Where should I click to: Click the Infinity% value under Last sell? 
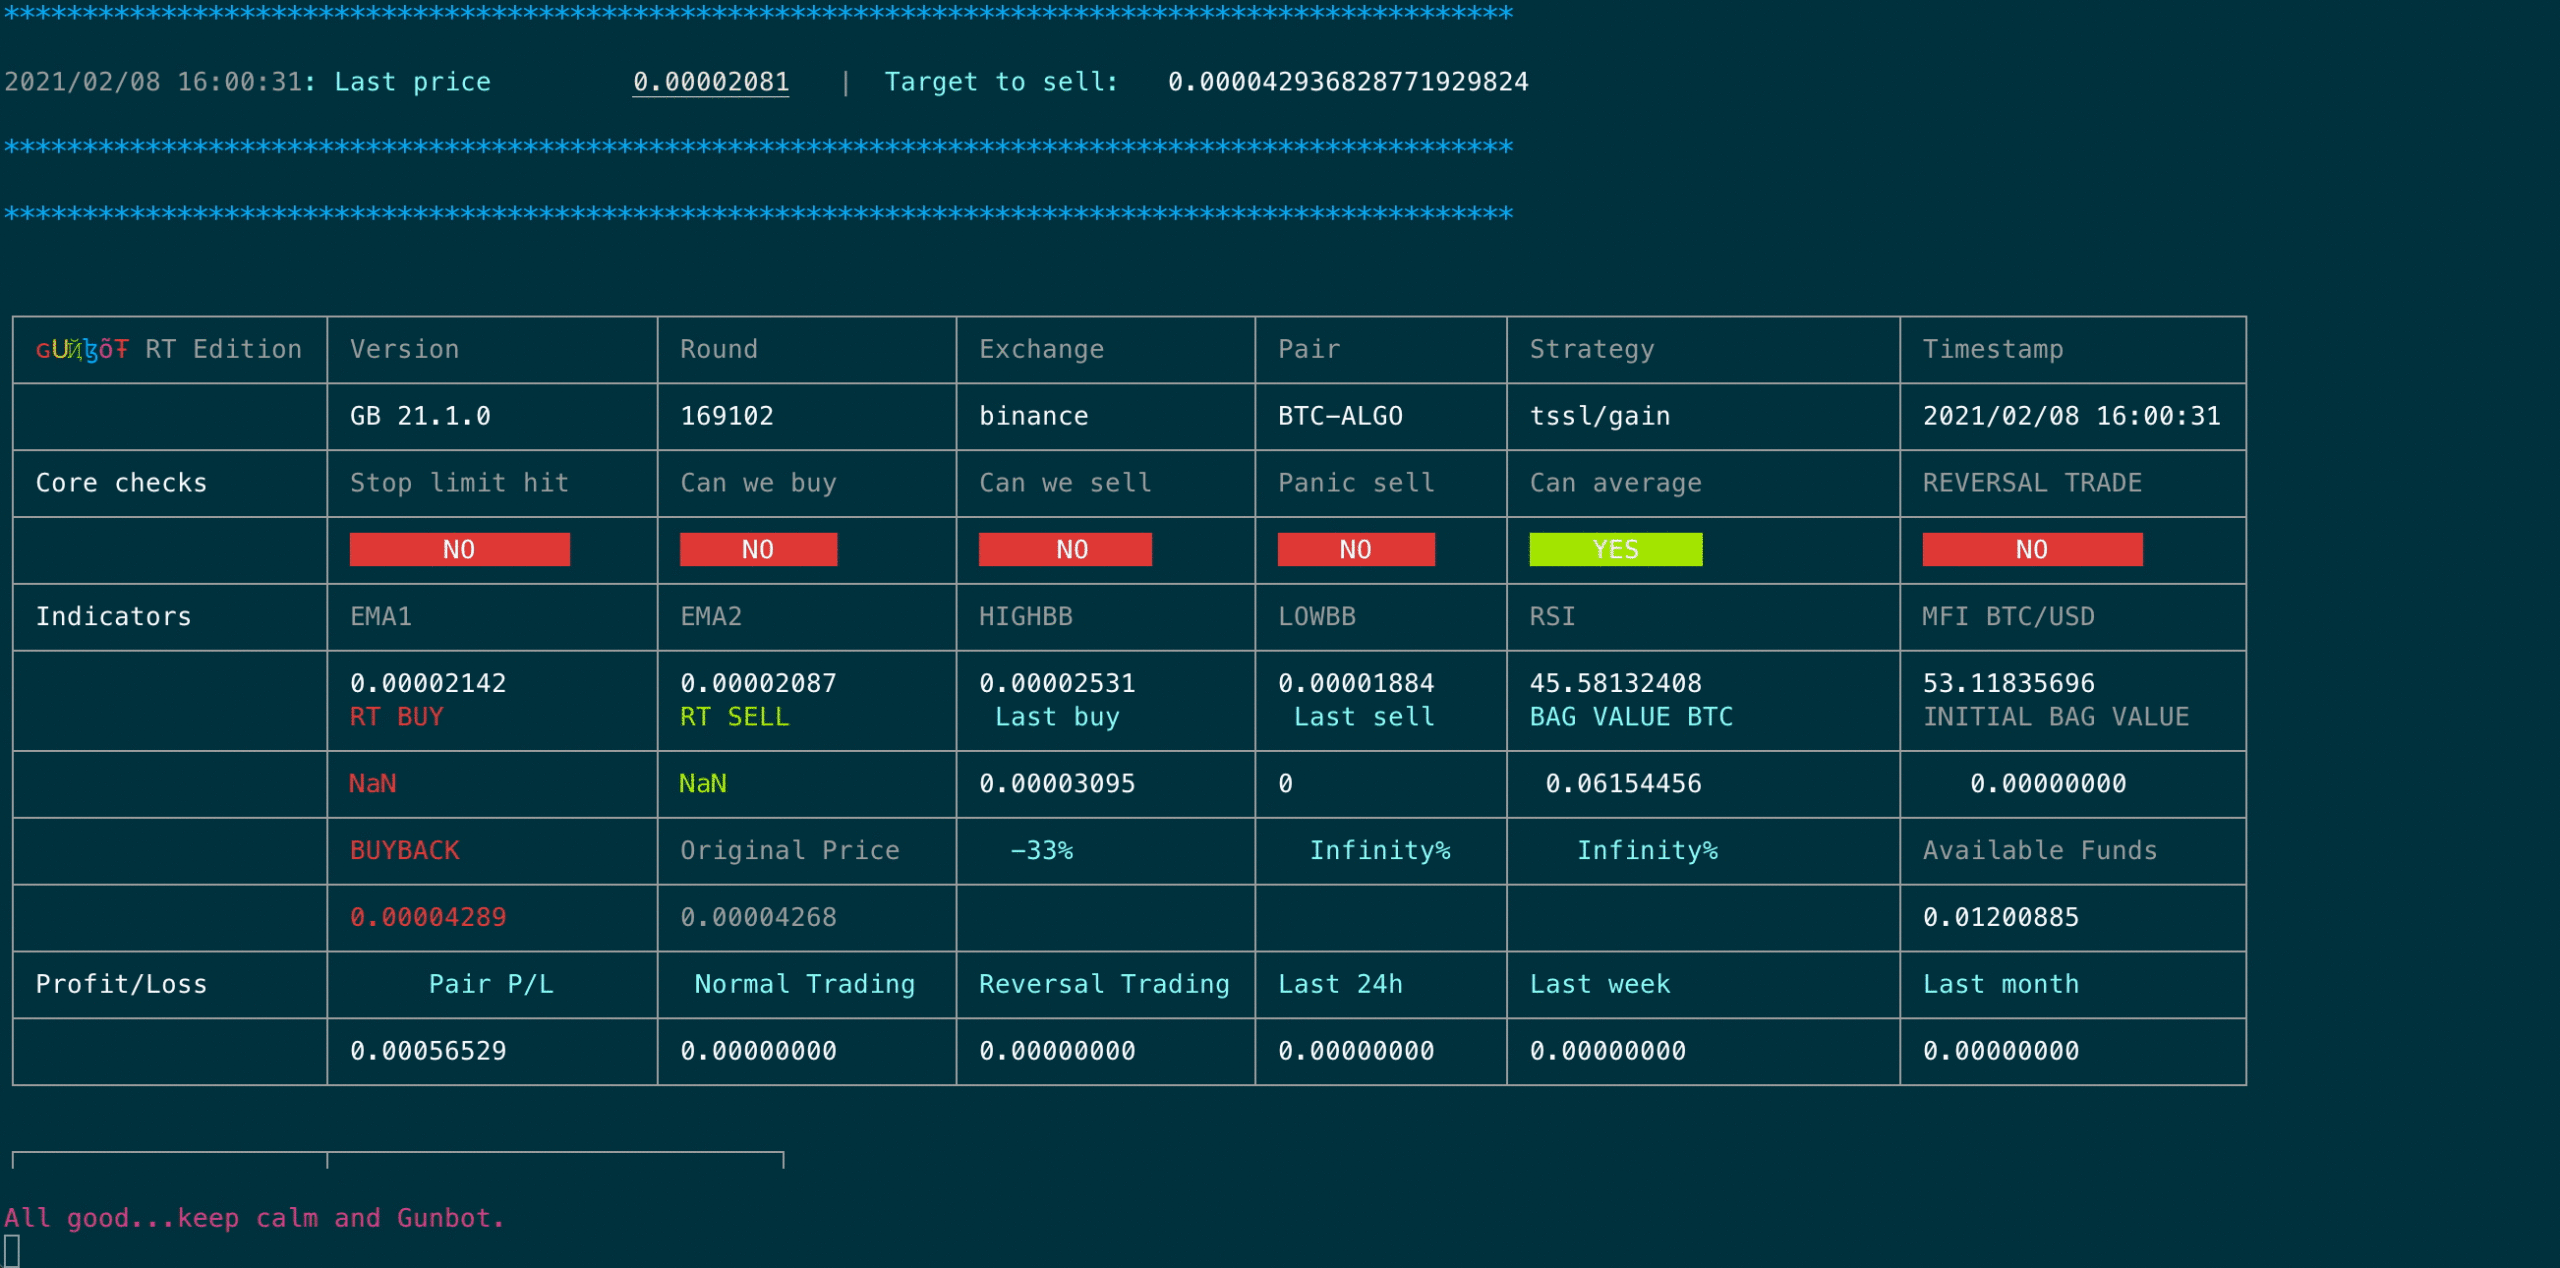click(1380, 850)
